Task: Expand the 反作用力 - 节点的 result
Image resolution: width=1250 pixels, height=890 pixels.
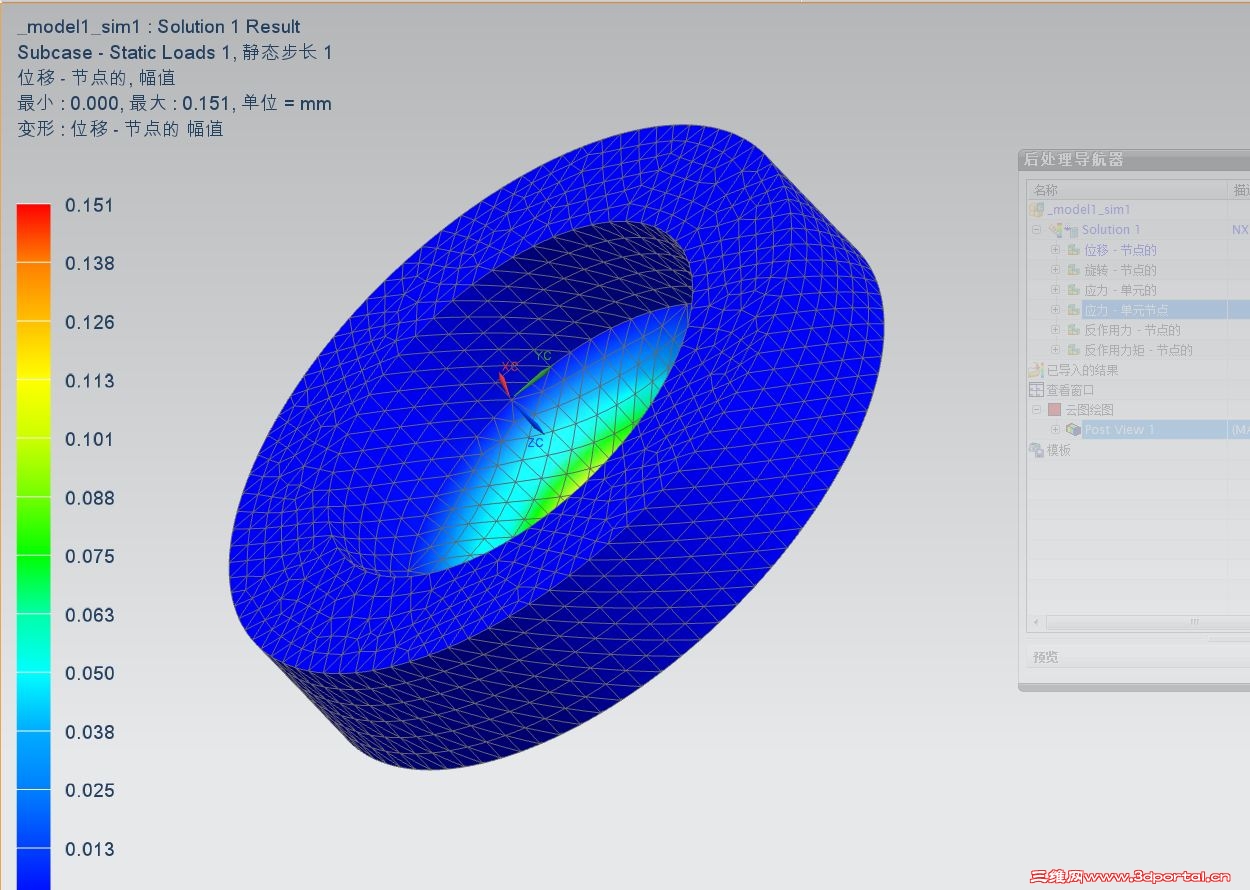Action: 1055,330
